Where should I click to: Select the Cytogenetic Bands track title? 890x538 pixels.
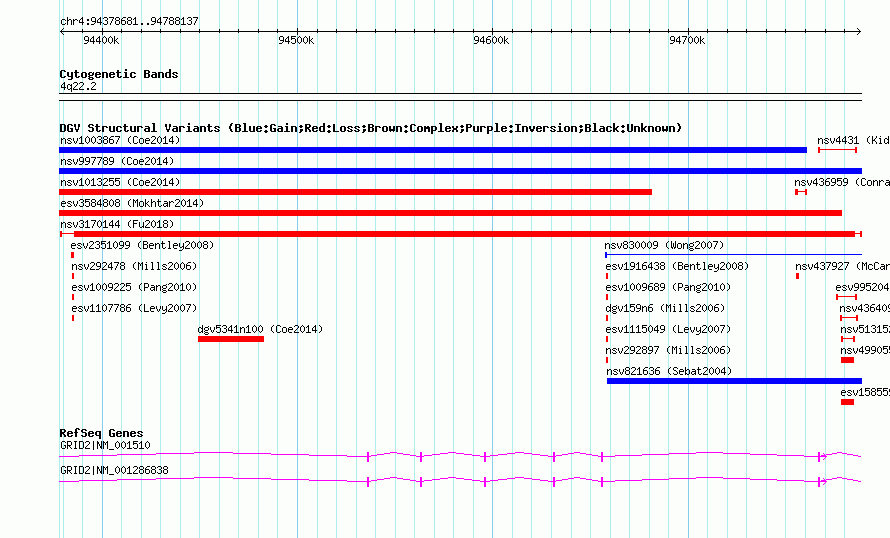[x=119, y=74]
